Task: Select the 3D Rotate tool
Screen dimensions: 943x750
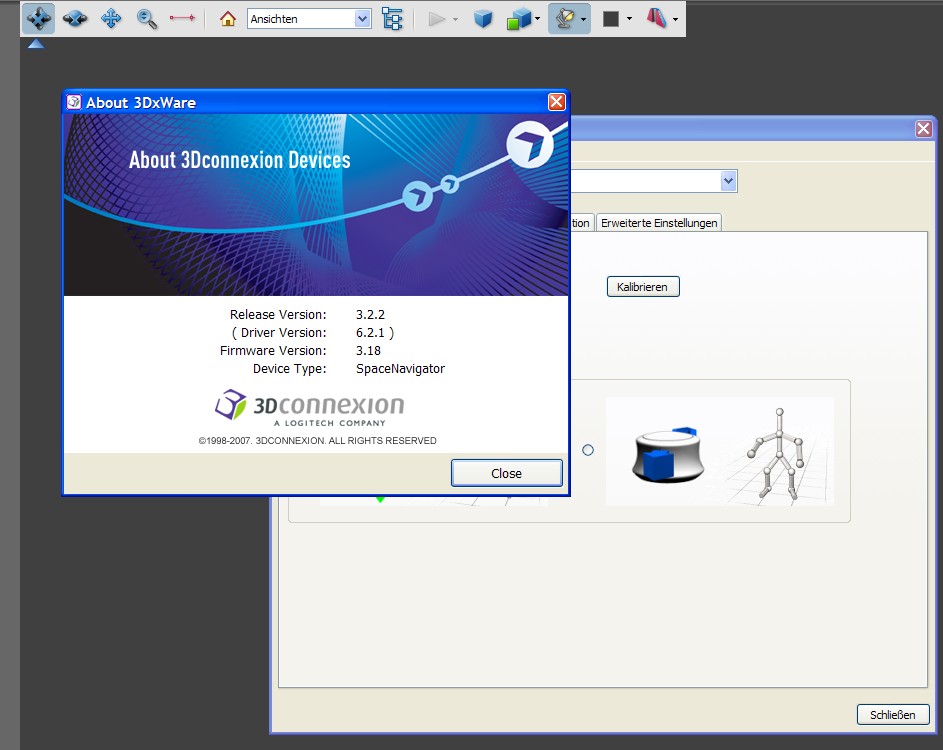Action: tap(39, 19)
